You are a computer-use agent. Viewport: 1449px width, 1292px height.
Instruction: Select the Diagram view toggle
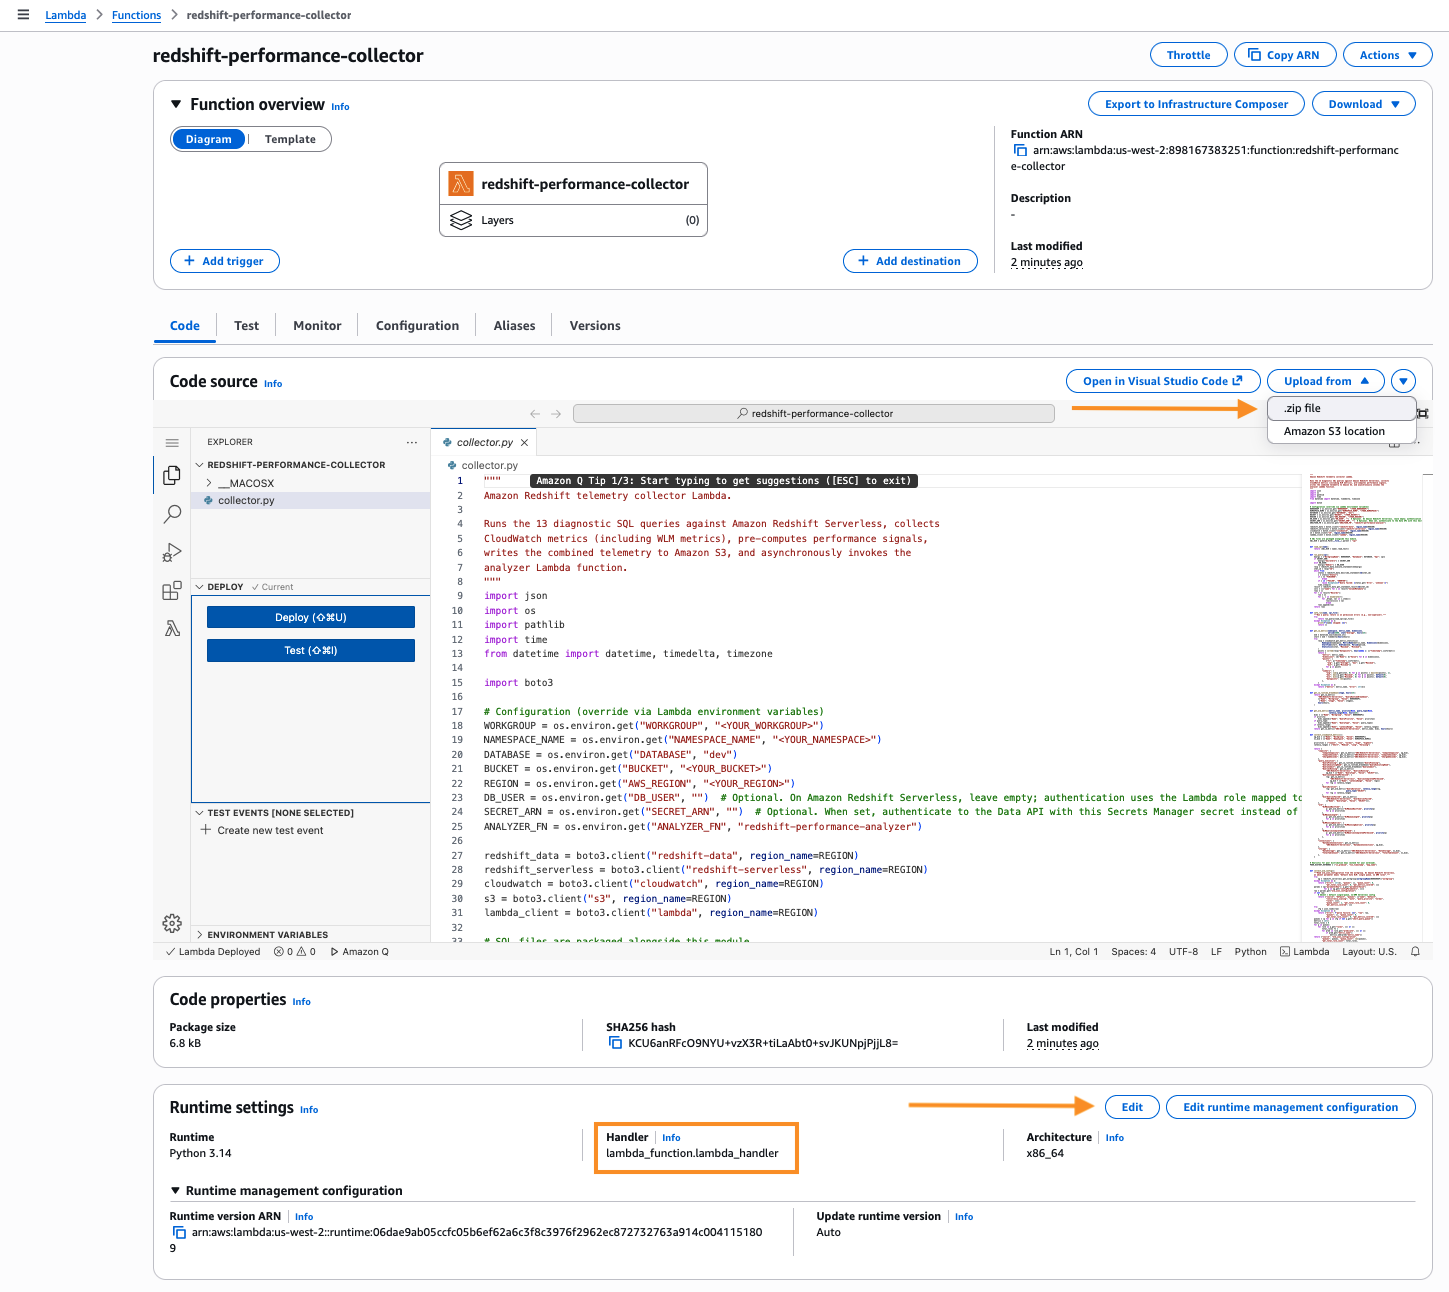(208, 139)
